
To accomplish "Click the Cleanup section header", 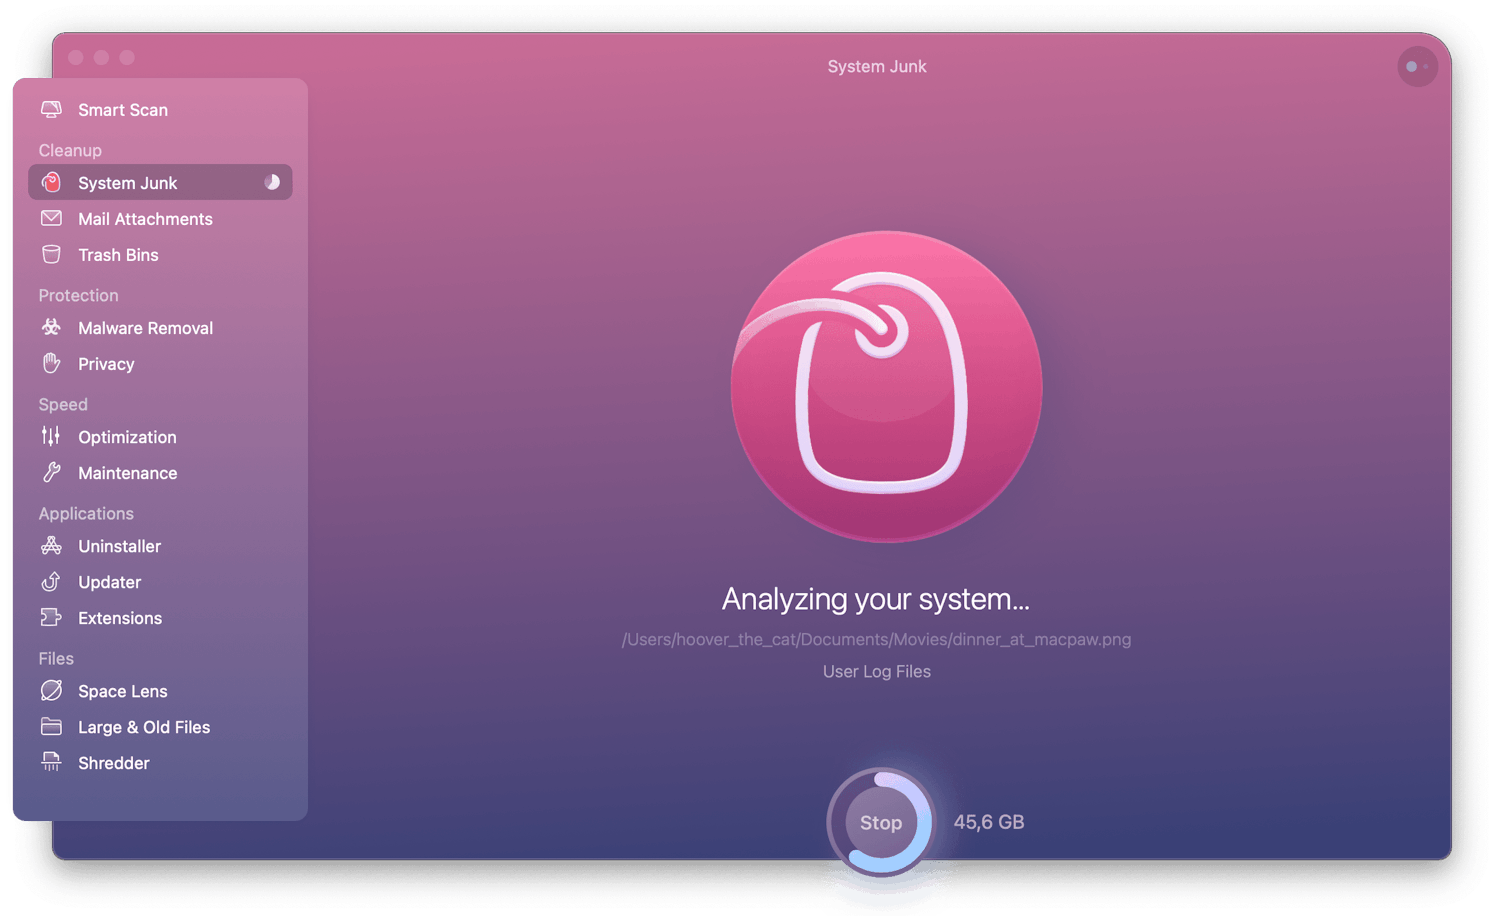I will point(70,150).
